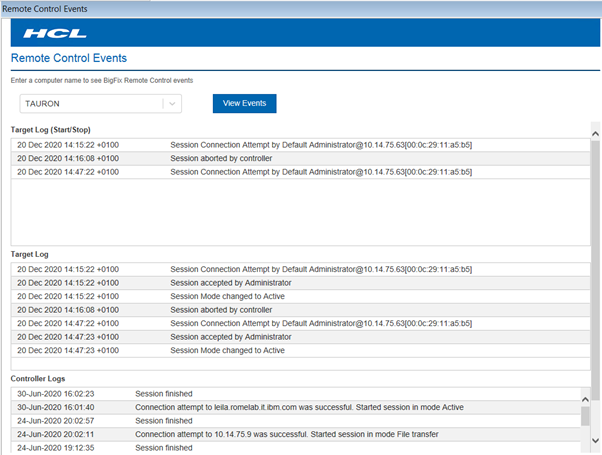Select connection attempt to 10.14.75.9 File transfer entry
This screenshot has width=602, height=455.
tap(287, 434)
